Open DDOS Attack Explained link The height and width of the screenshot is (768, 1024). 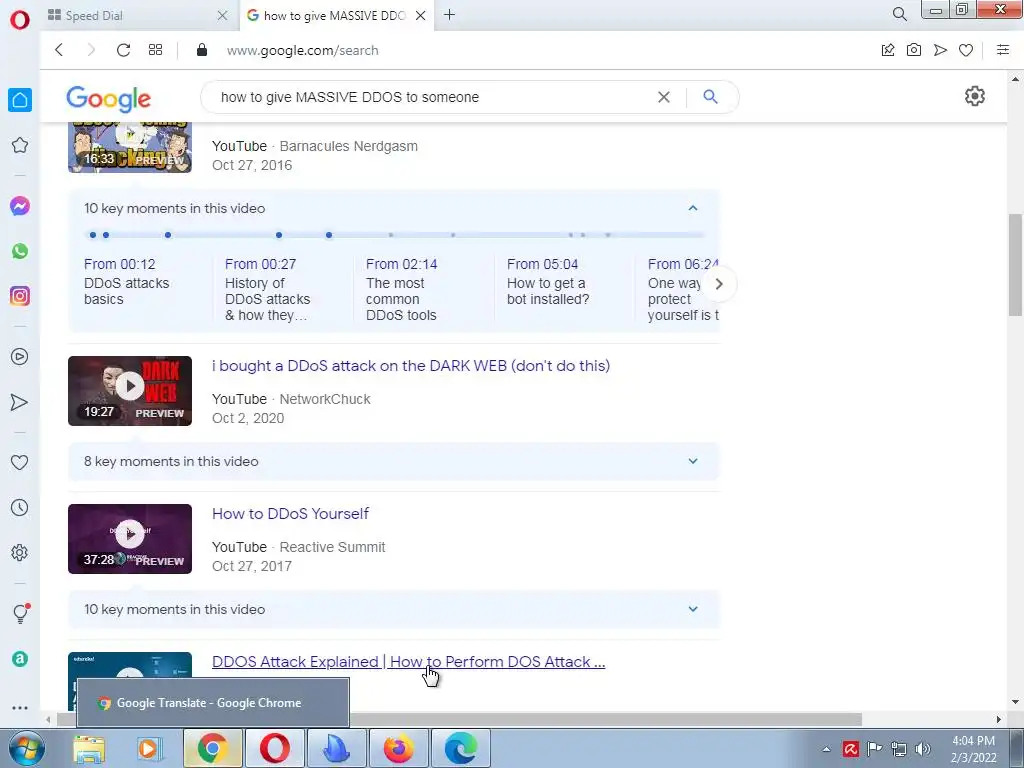[x=409, y=662]
